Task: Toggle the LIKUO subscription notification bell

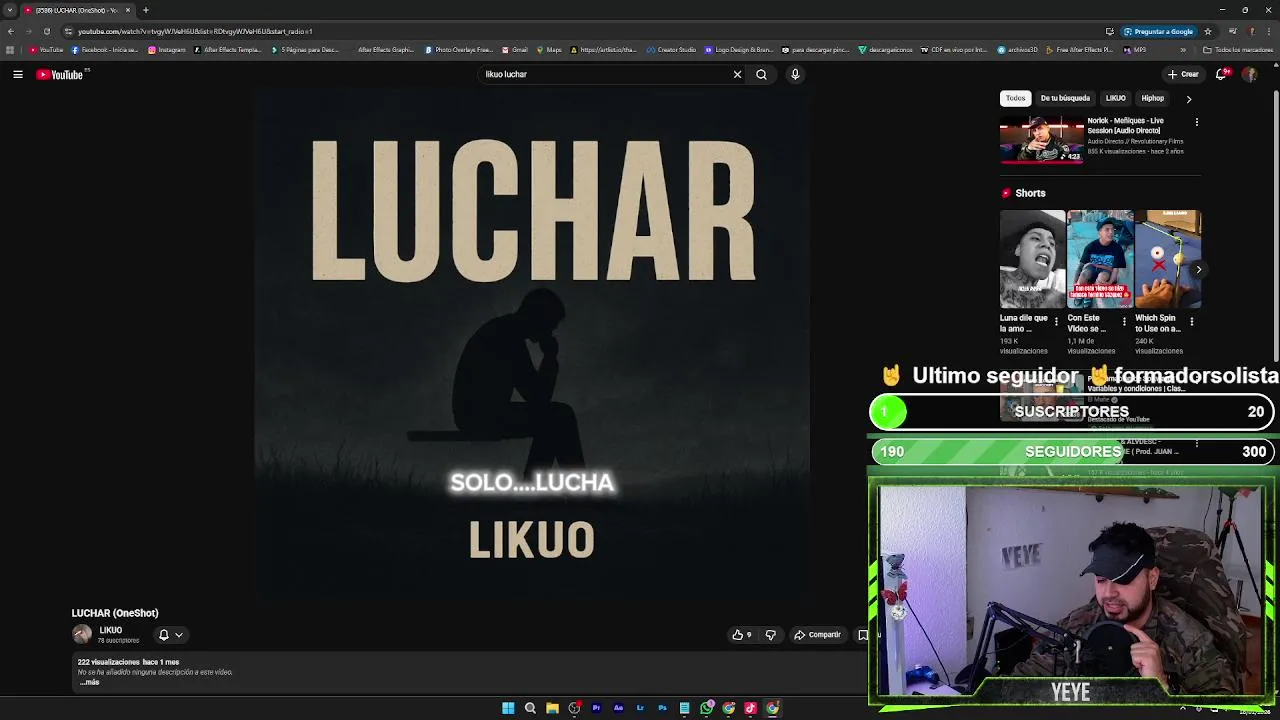Action: point(164,635)
